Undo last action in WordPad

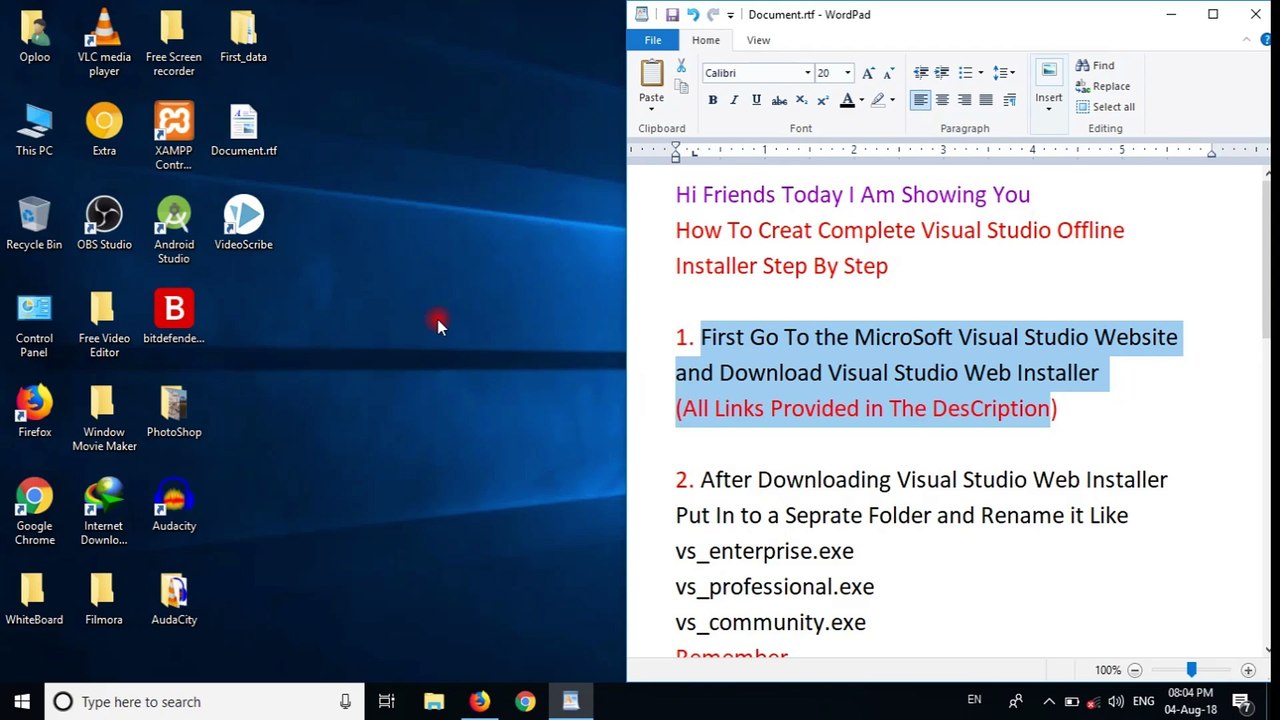tap(692, 15)
